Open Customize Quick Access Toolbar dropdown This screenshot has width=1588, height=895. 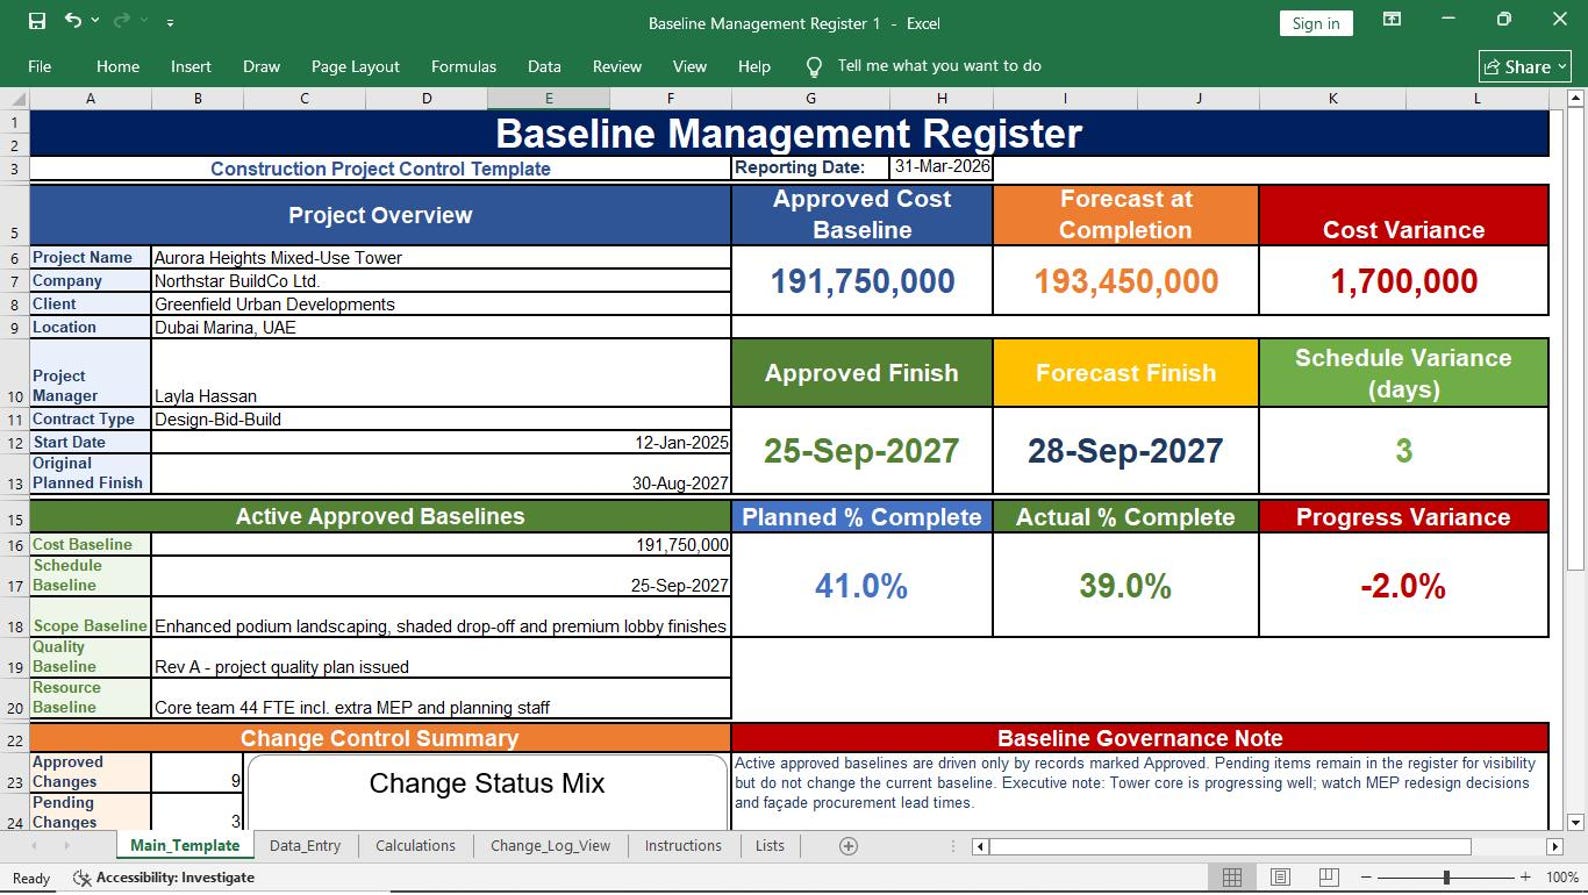click(170, 22)
